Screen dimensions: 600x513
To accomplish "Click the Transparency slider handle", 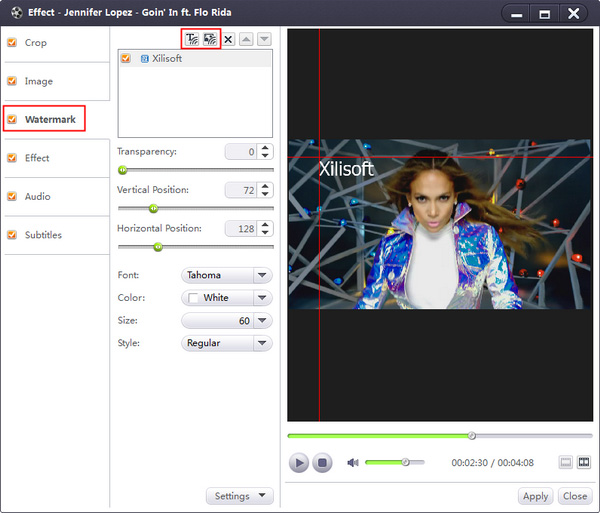I will click(122, 170).
